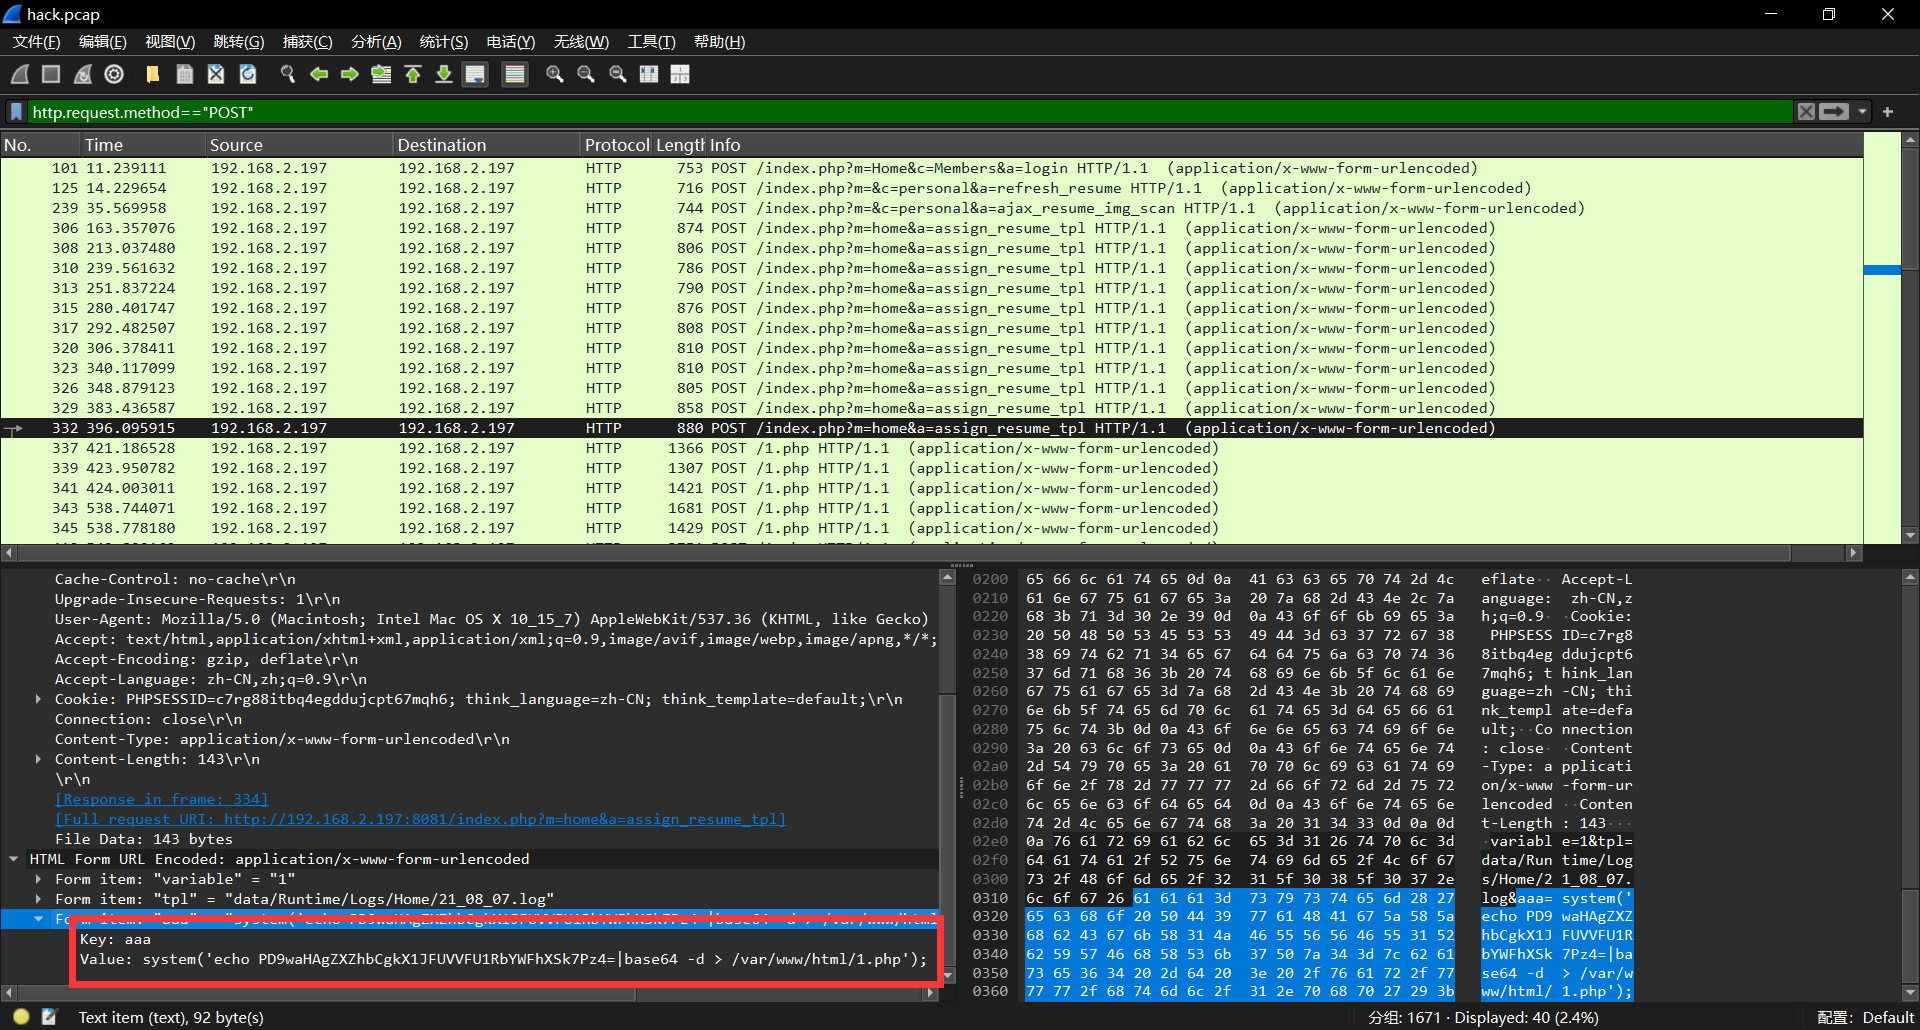1920x1030 pixels.
Task: Open capture file properties in status bar
Action: pyautogui.click(x=49, y=1017)
